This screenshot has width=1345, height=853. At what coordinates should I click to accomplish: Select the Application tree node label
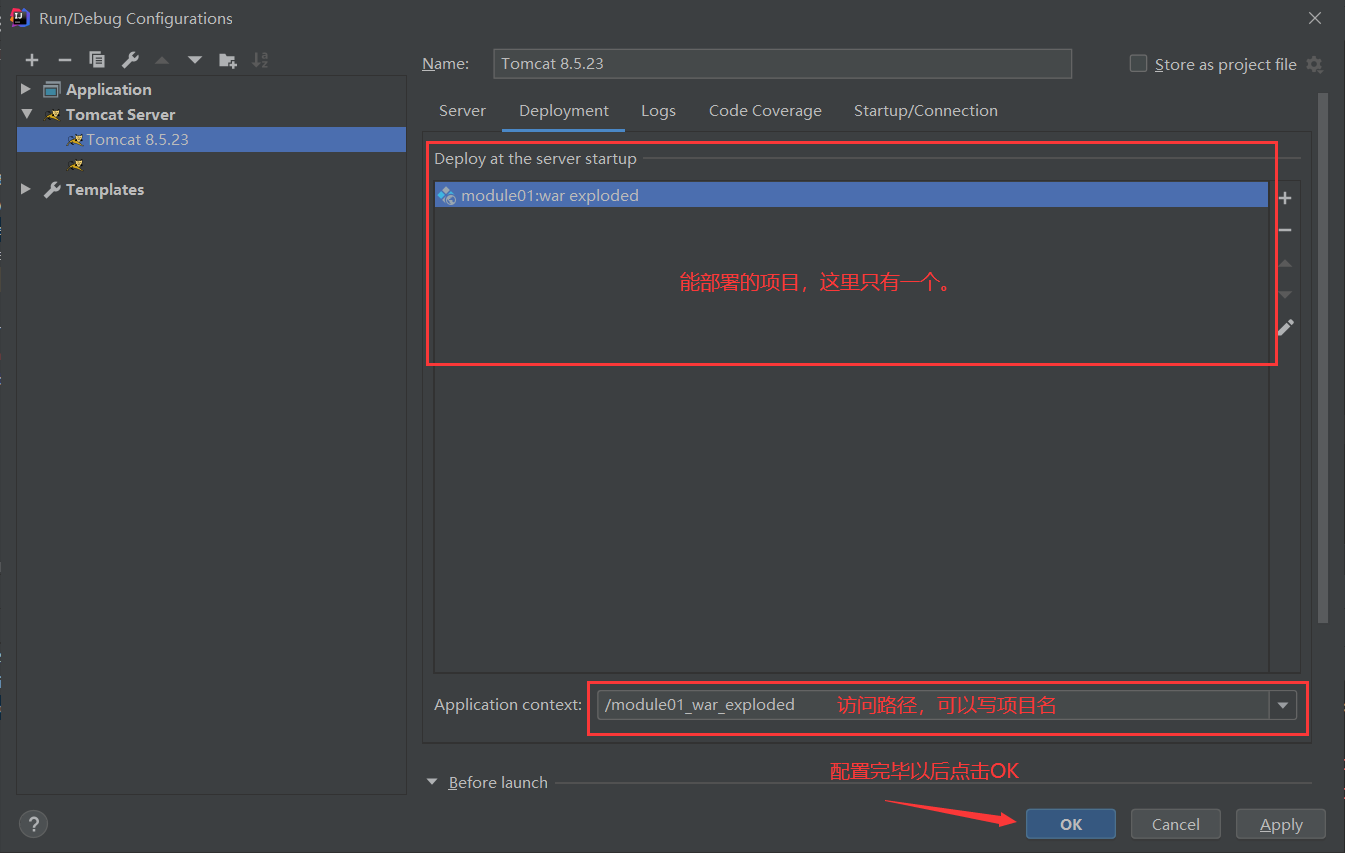pyautogui.click(x=108, y=89)
